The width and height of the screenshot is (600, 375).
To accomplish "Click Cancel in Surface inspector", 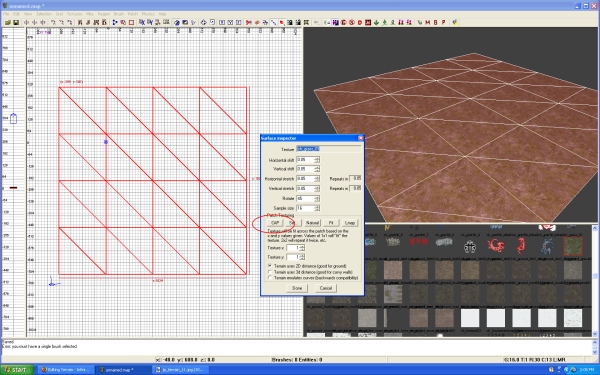I will 326,288.
